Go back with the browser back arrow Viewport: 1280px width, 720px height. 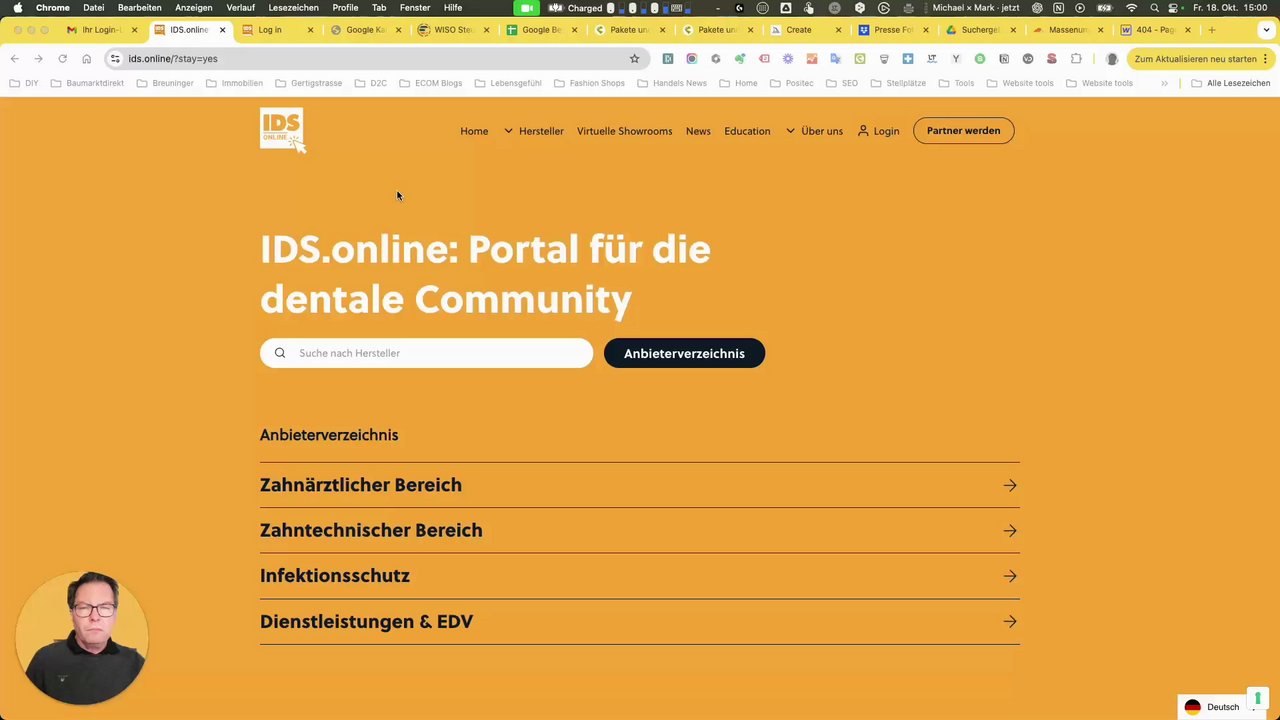point(14,59)
